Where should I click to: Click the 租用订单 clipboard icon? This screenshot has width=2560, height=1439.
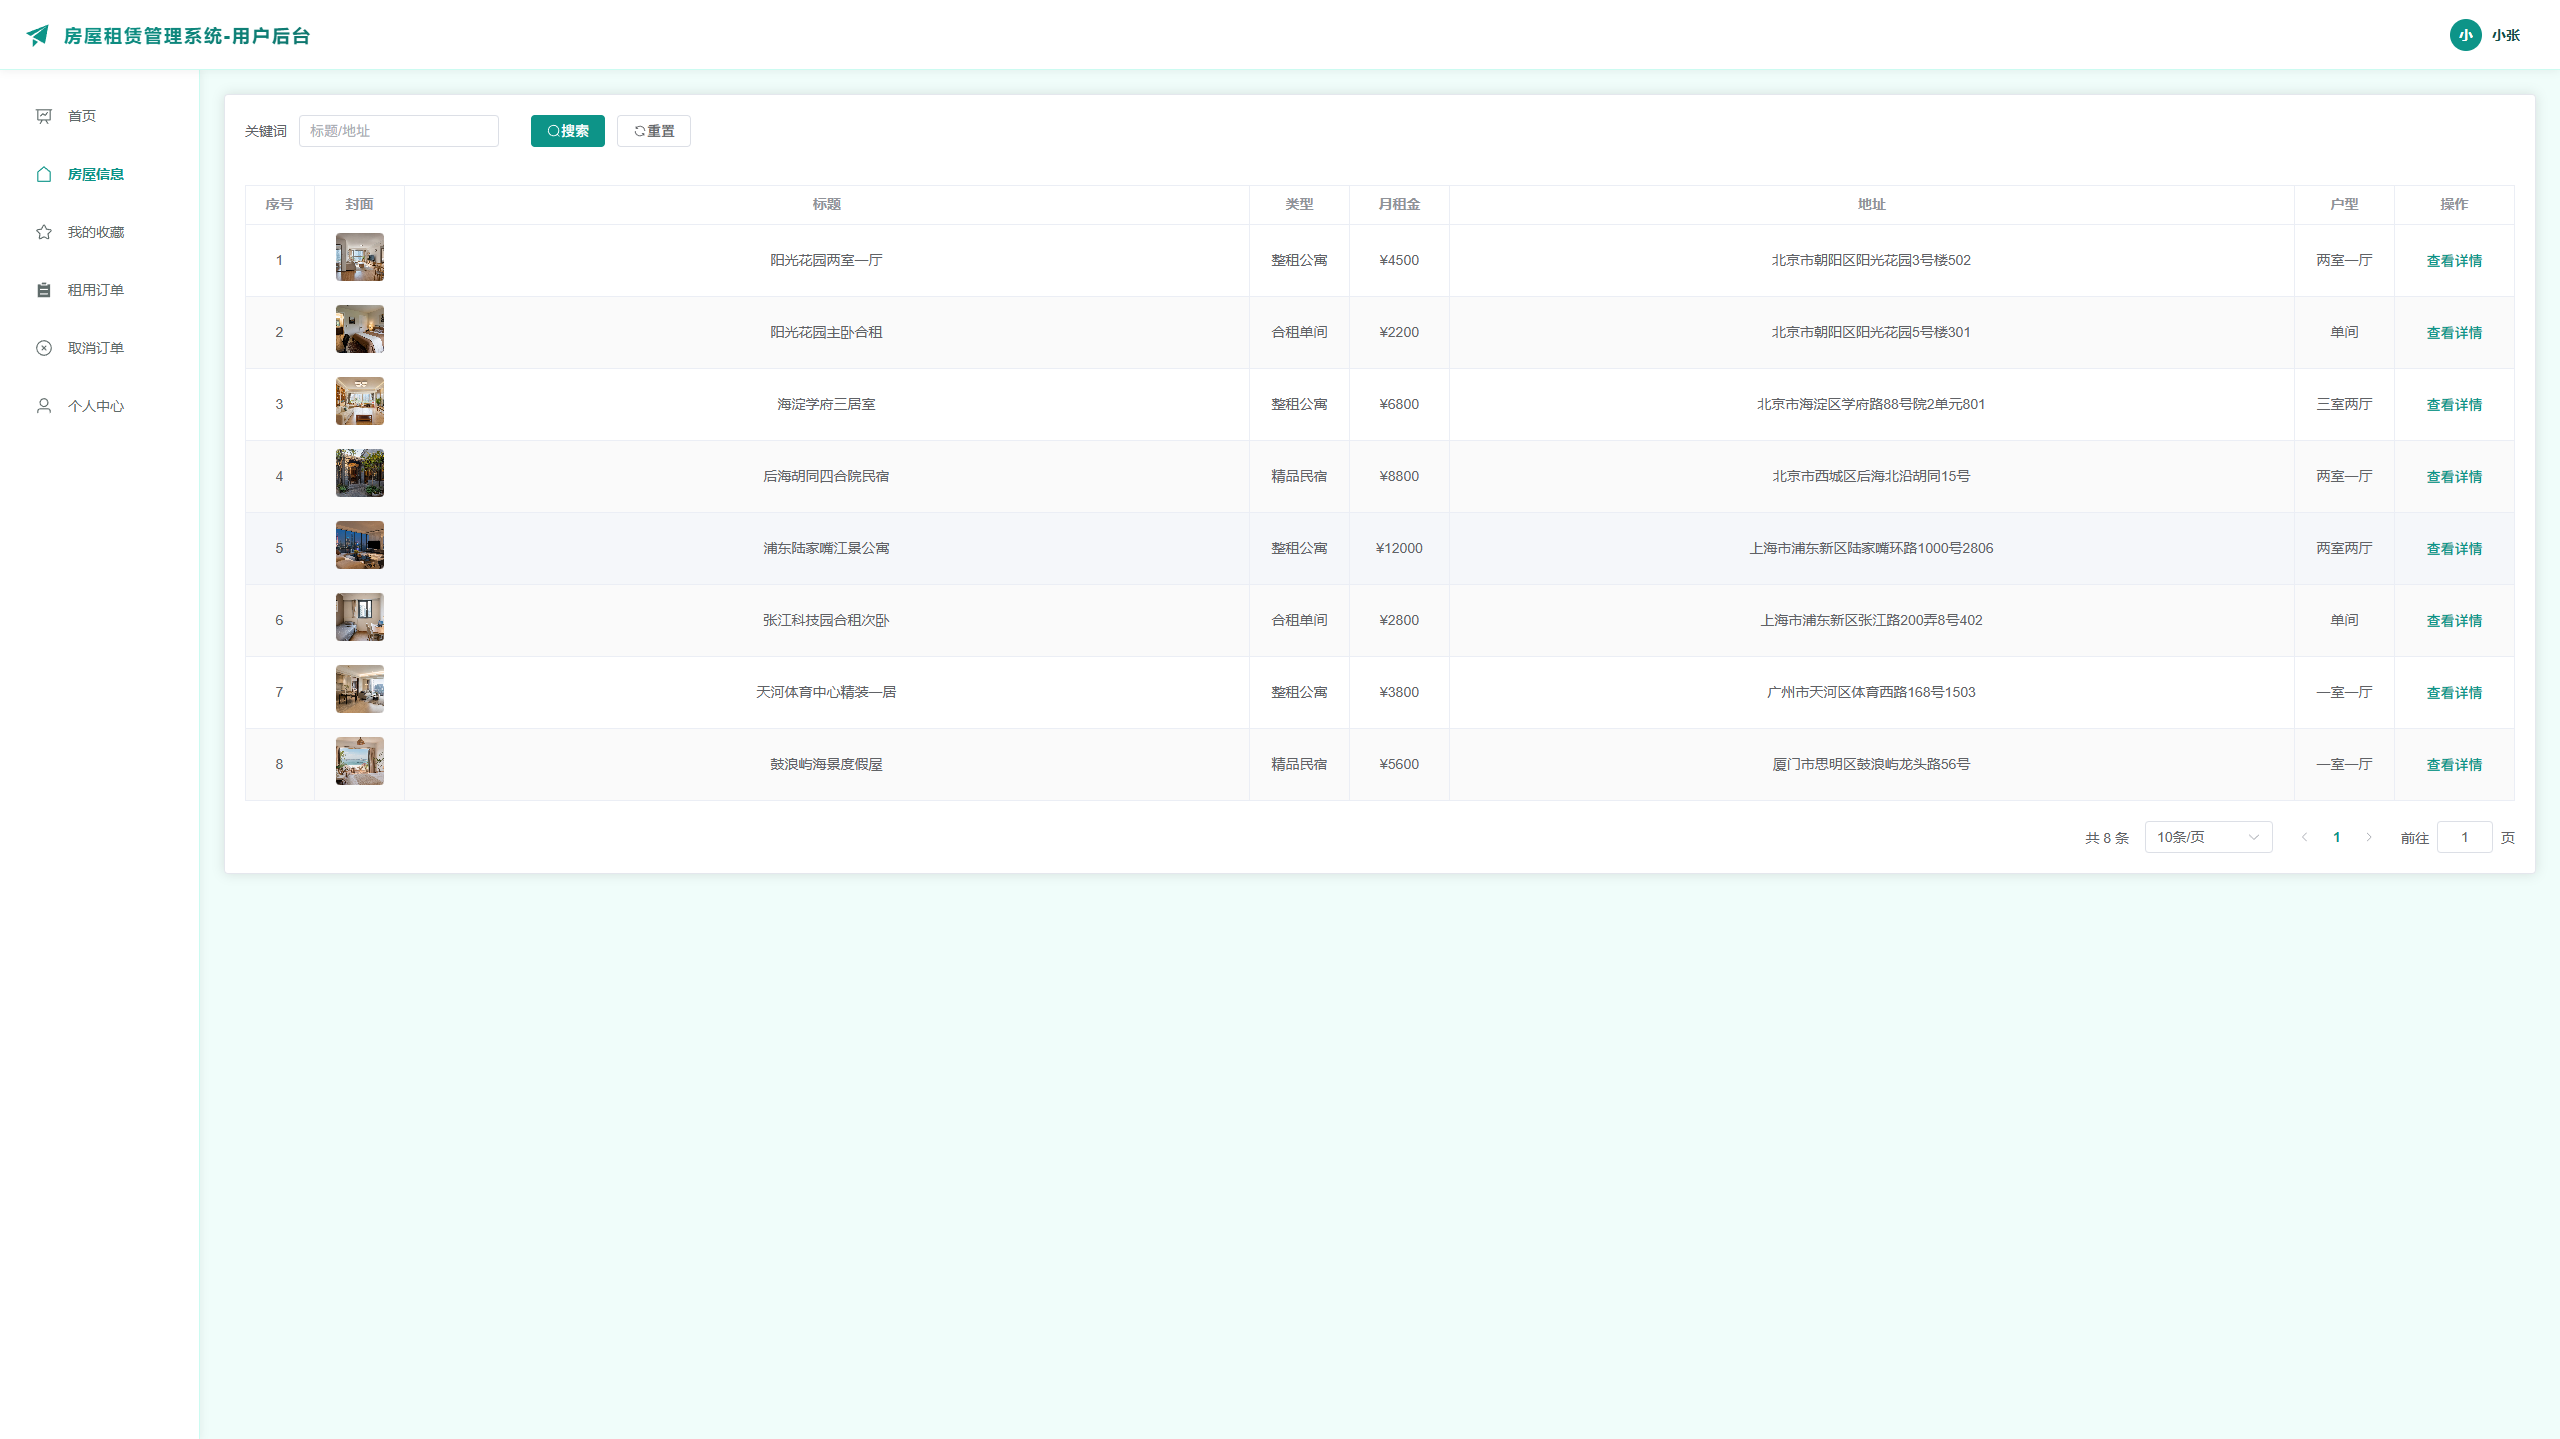[44, 290]
